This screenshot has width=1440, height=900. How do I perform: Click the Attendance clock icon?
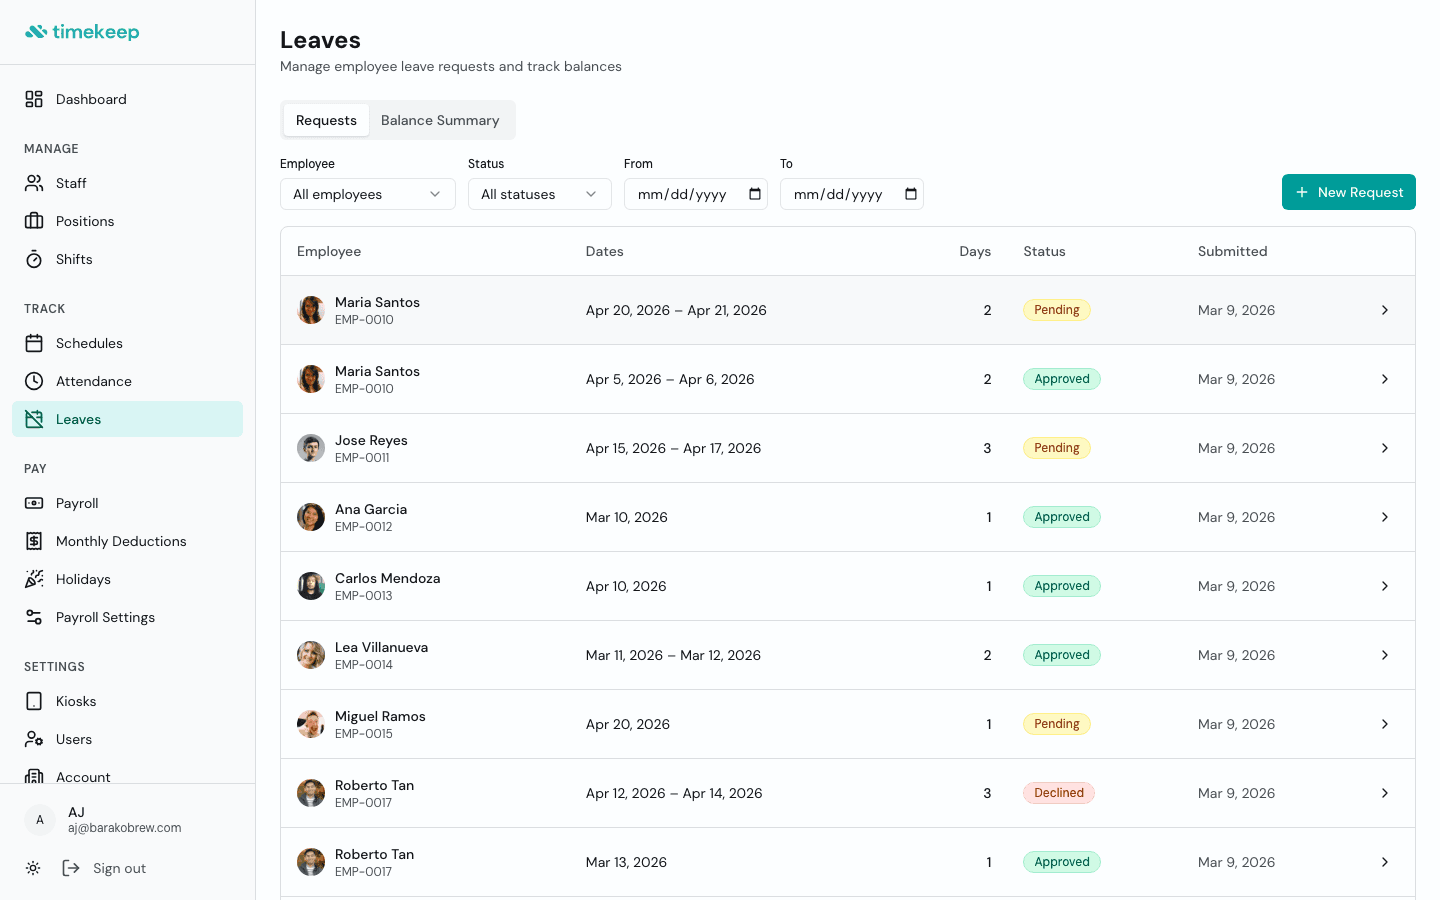tap(32, 381)
